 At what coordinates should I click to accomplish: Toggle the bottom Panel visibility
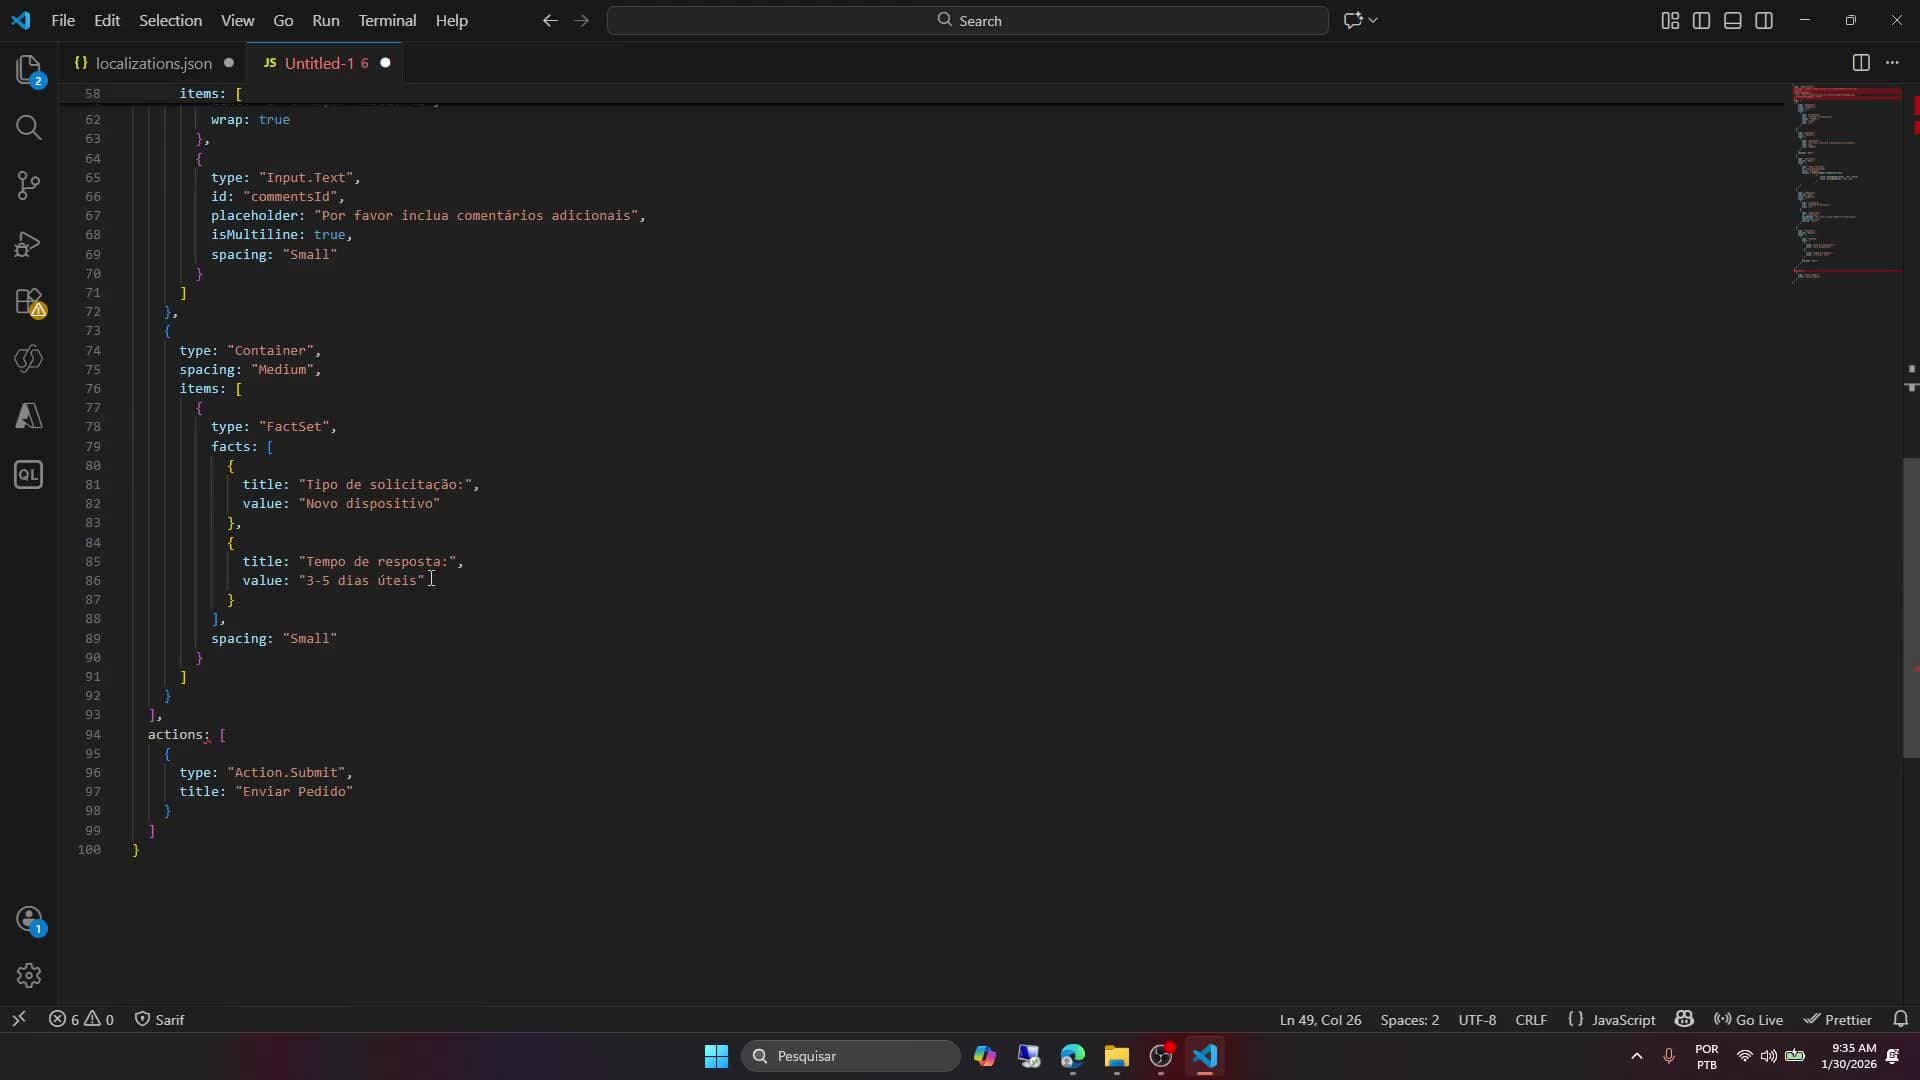[1733, 20]
